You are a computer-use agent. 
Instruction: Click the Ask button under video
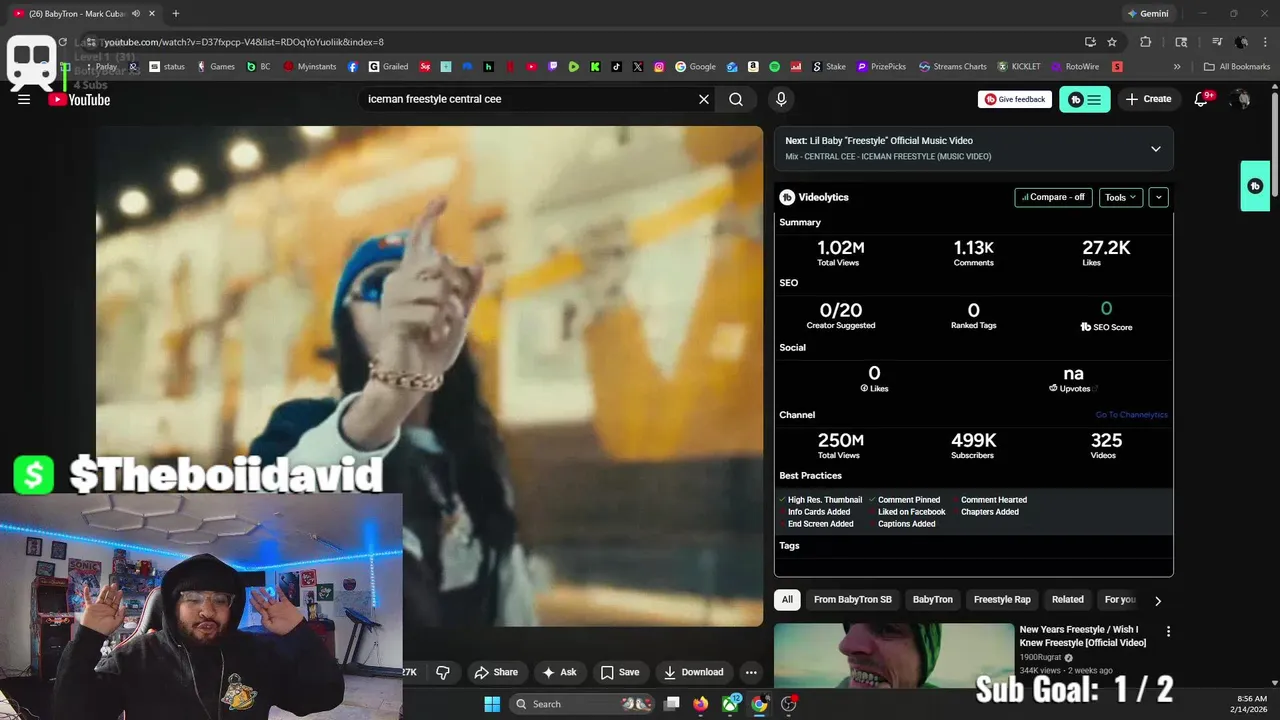point(559,672)
